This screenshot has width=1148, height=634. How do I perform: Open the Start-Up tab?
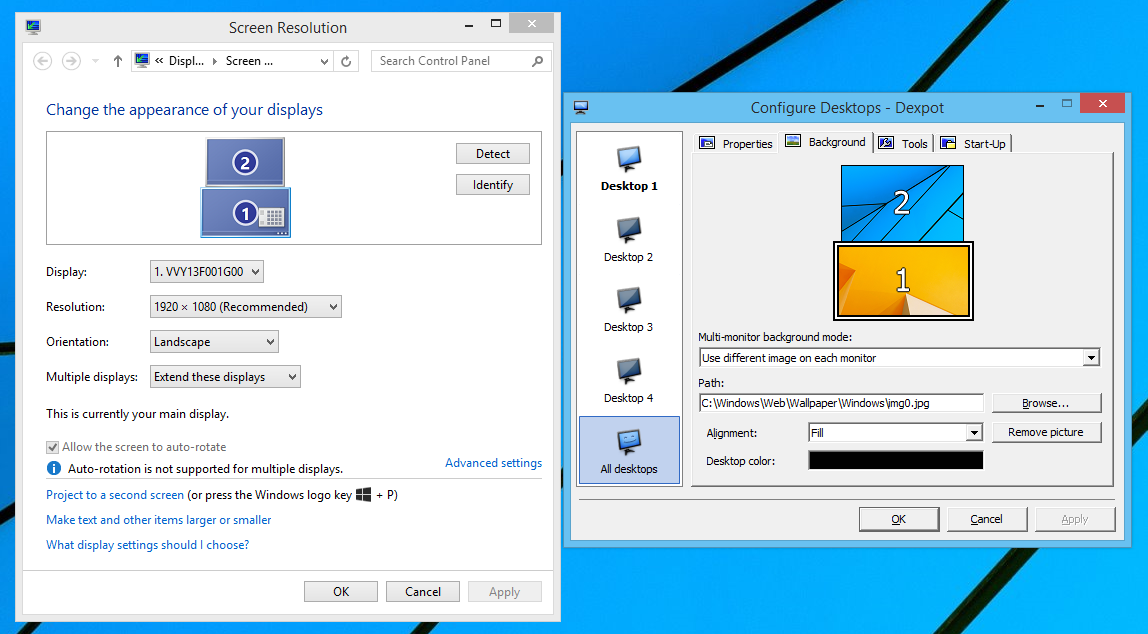(x=973, y=144)
